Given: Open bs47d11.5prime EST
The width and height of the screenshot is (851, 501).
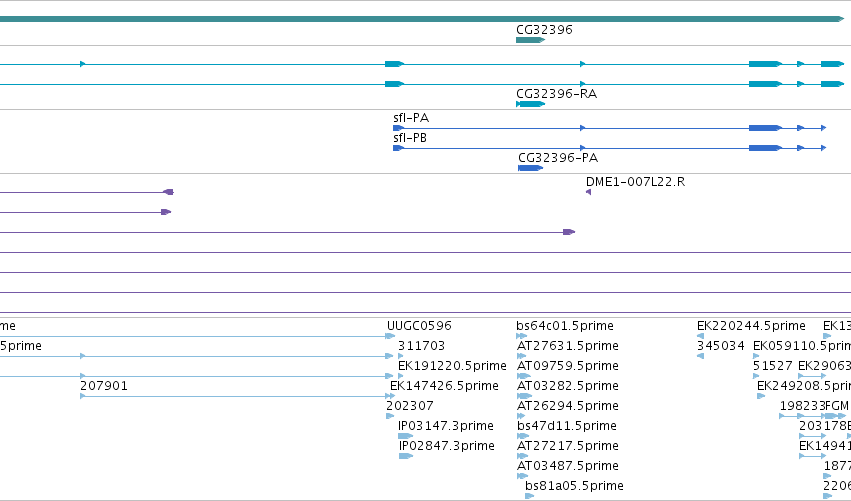Looking at the screenshot, I should [x=567, y=426].
